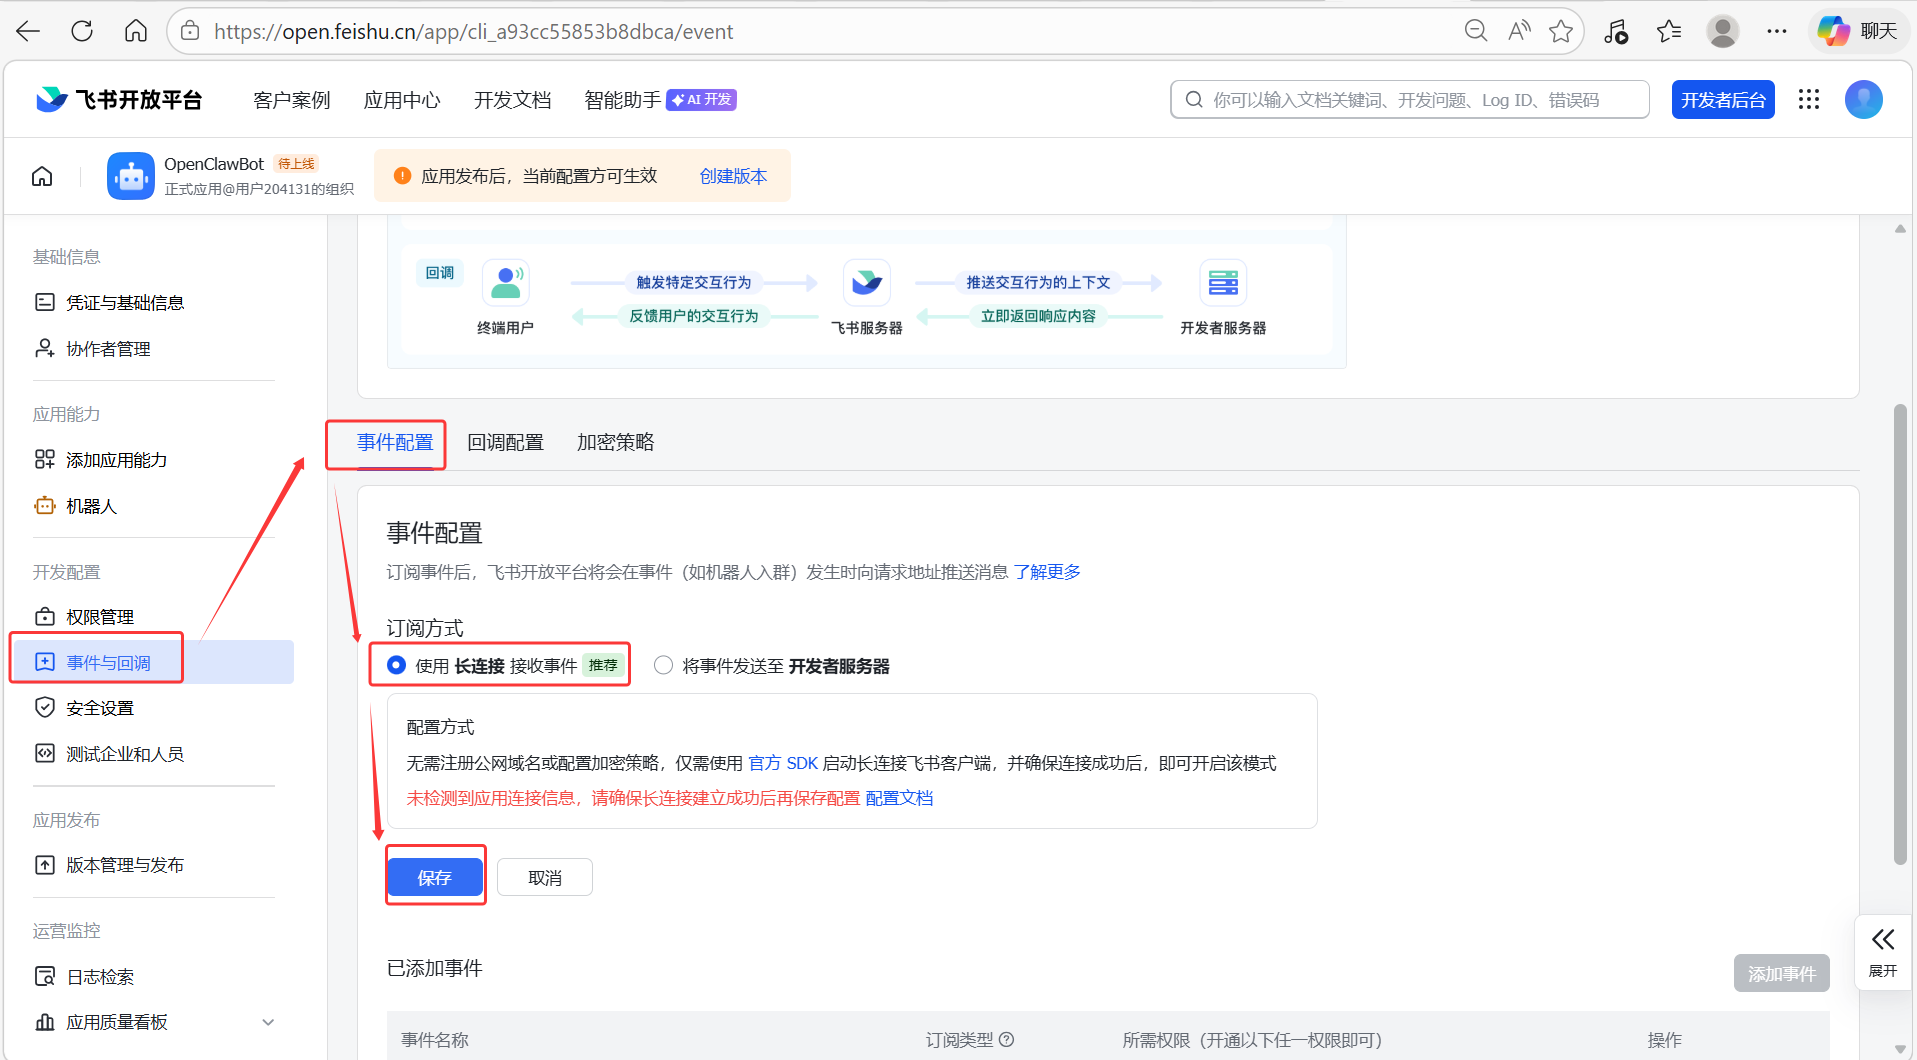Select 使用长连接接收事件 radio option
Screen dimensions: 1917x1060
tap(397, 665)
